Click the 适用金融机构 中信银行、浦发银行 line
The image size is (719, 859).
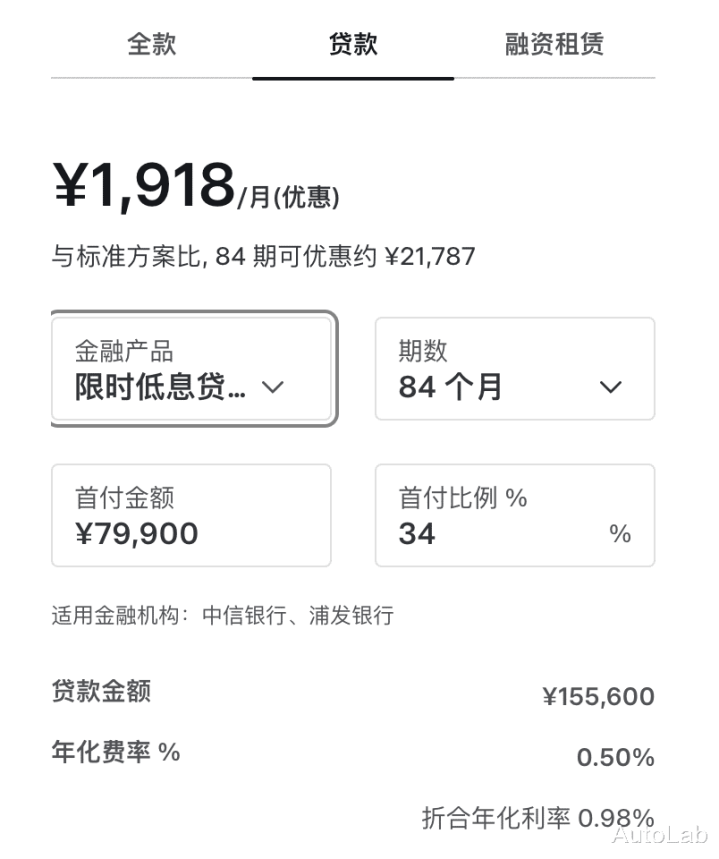click(x=222, y=615)
